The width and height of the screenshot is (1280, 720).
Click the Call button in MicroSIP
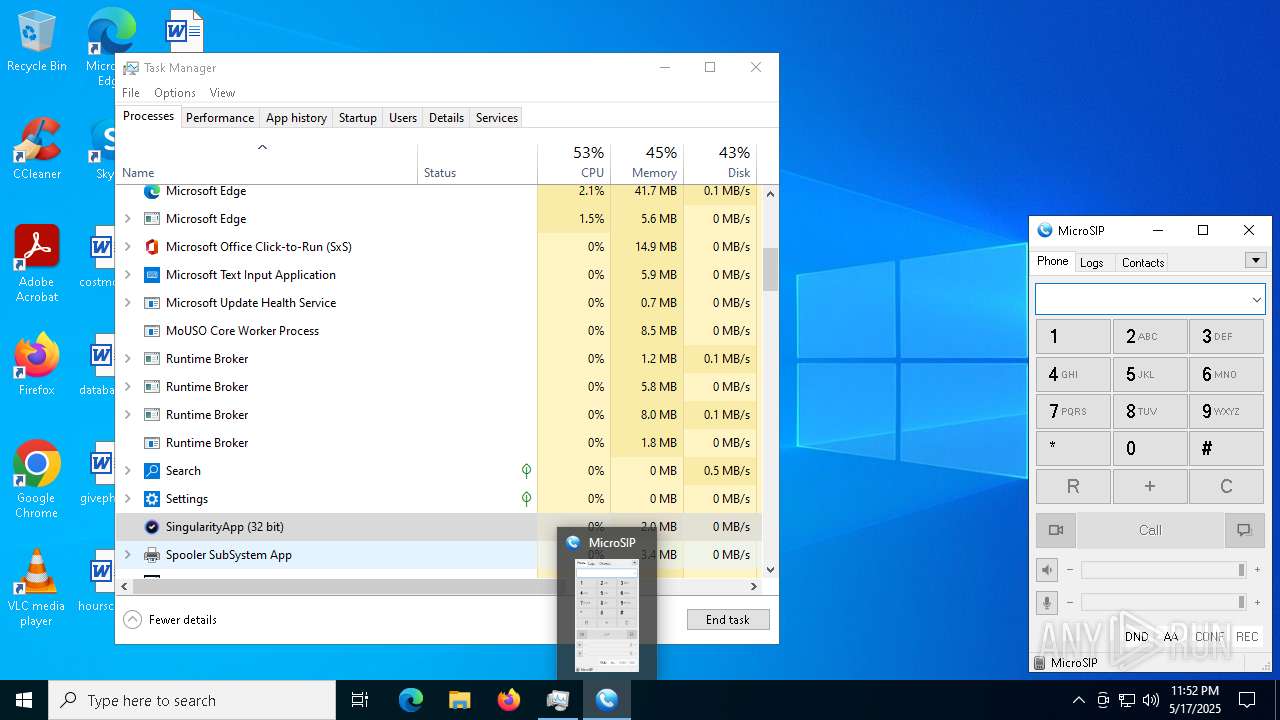point(1150,530)
